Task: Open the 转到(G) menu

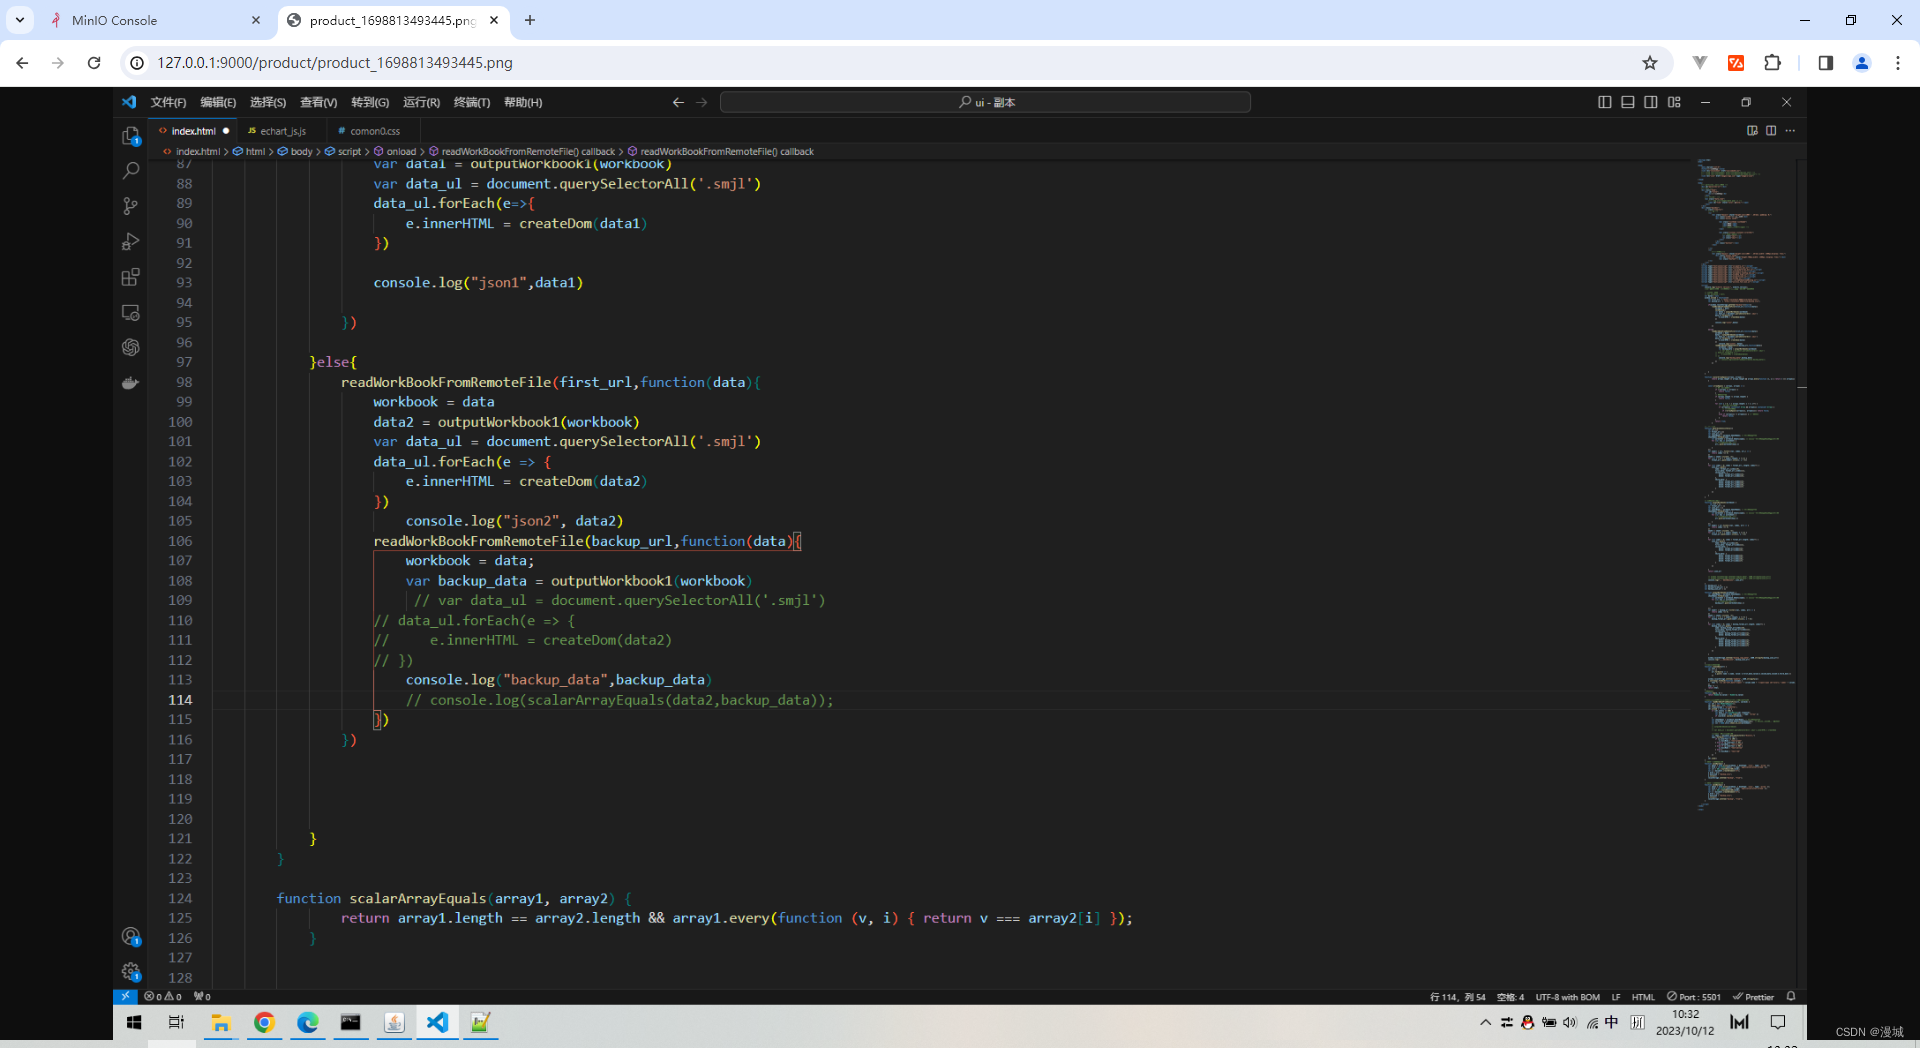Action: click(x=370, y=102)
